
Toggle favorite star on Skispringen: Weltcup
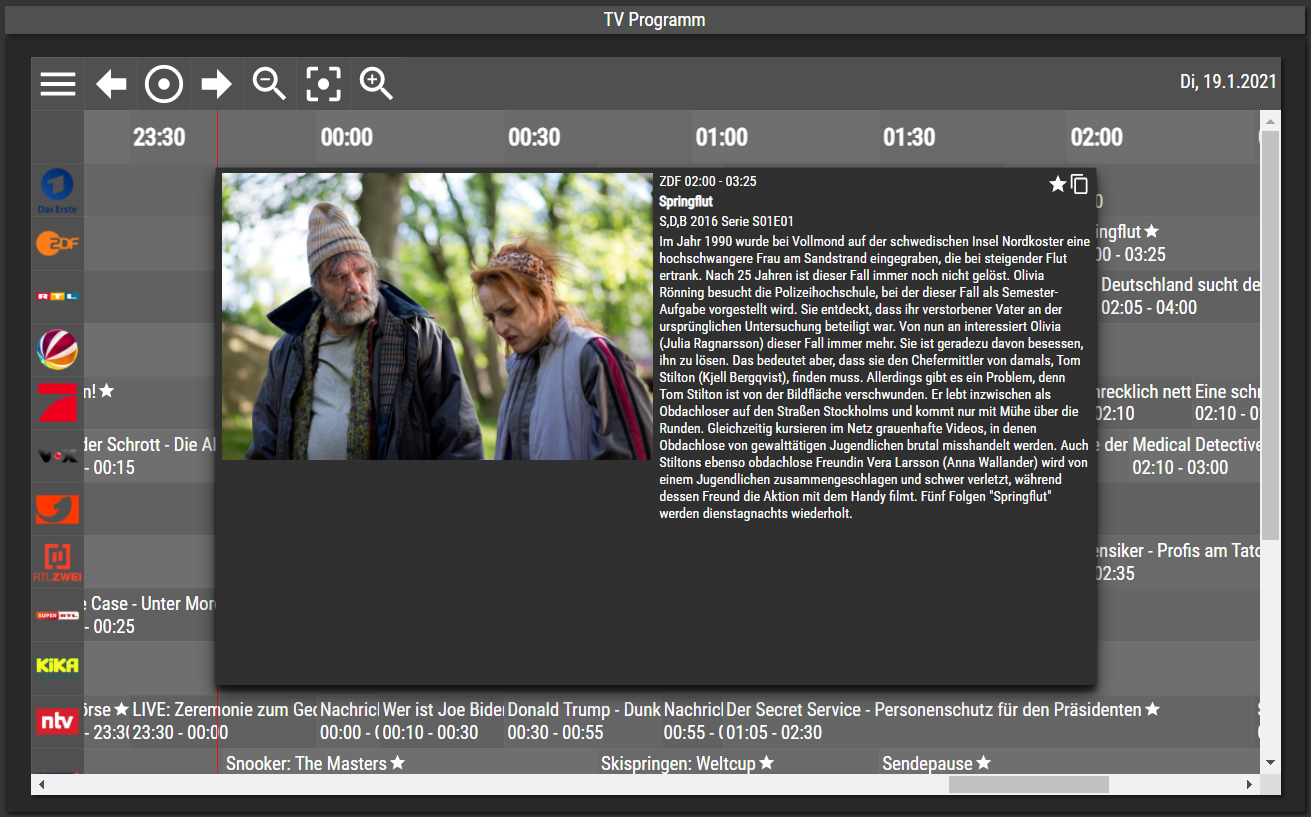[766, 763]
